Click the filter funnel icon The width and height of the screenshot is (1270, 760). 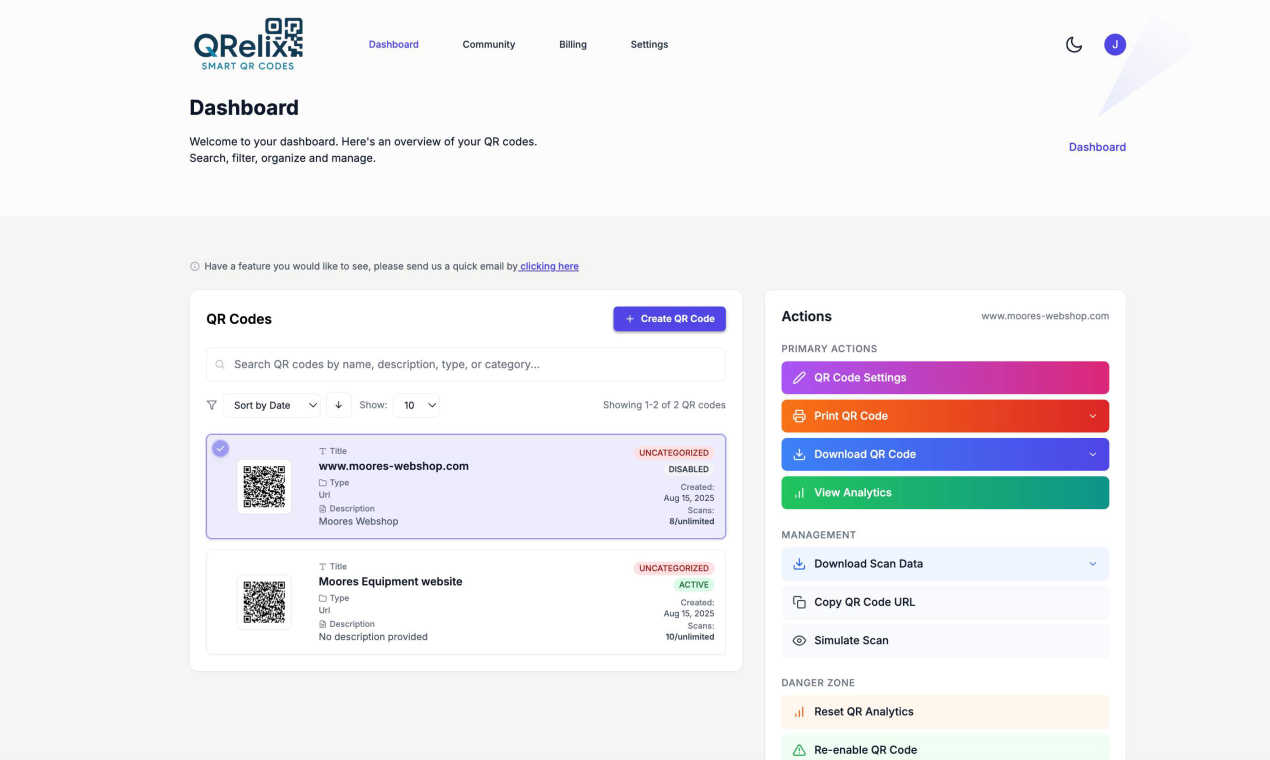coord(211,405)
